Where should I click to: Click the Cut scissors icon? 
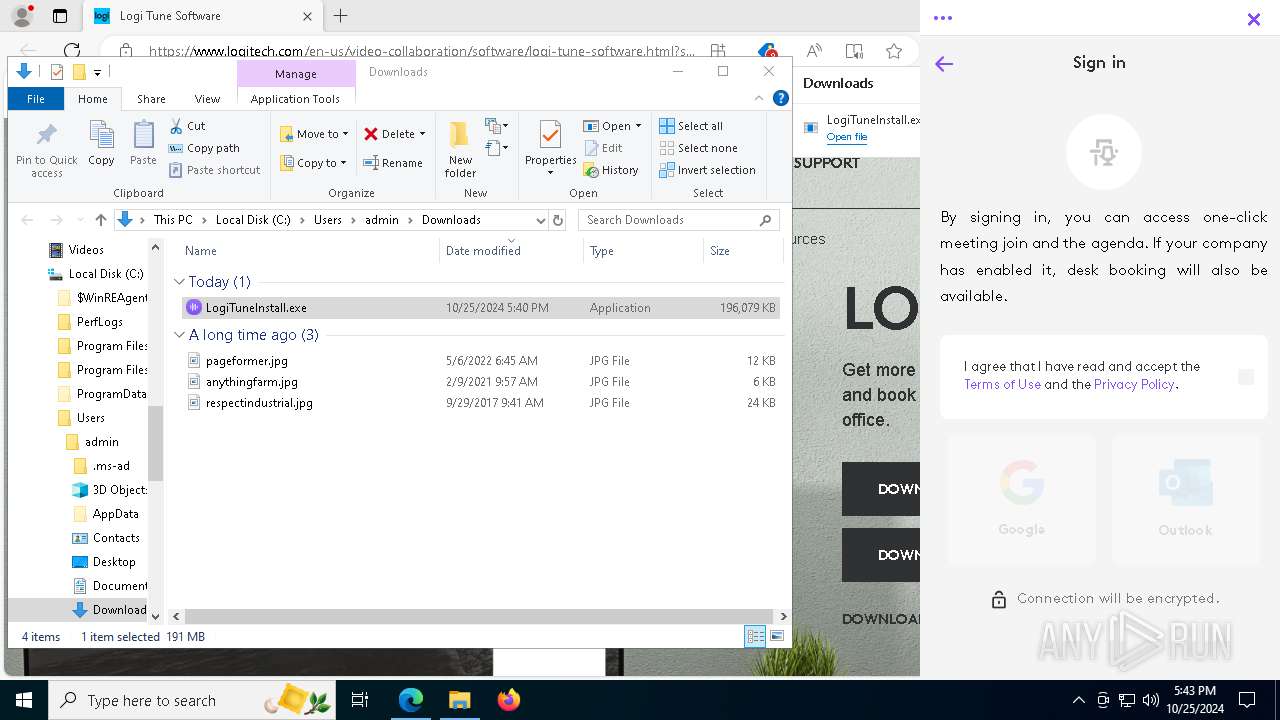[176, 126]
